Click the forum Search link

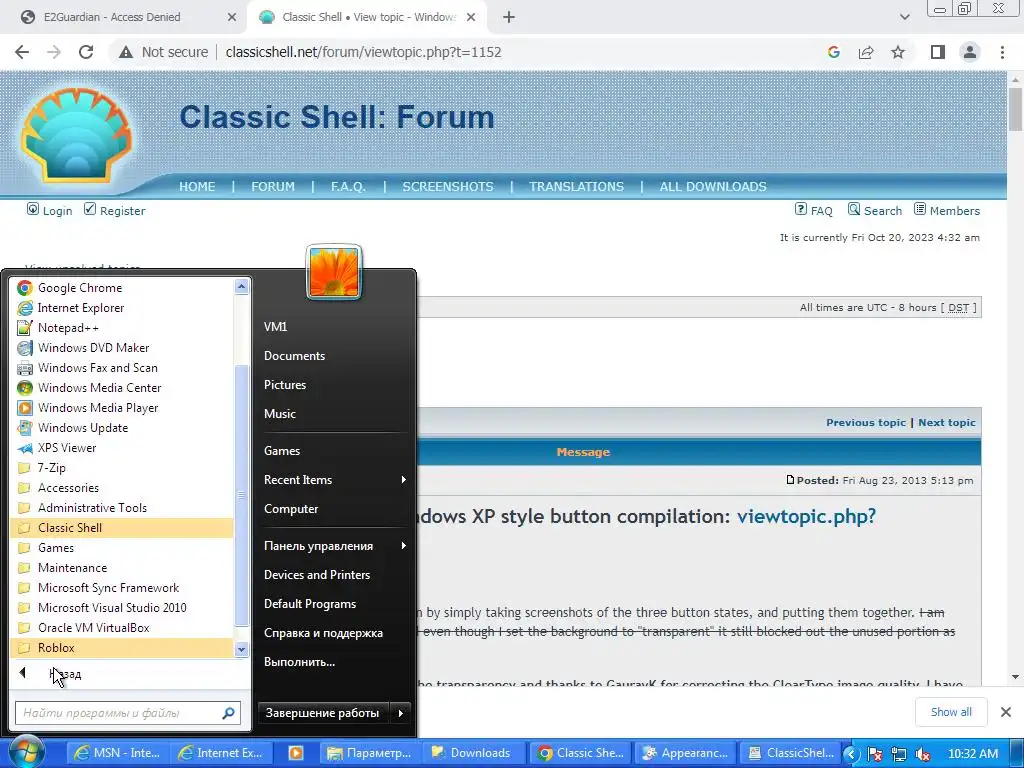[875, 210]
